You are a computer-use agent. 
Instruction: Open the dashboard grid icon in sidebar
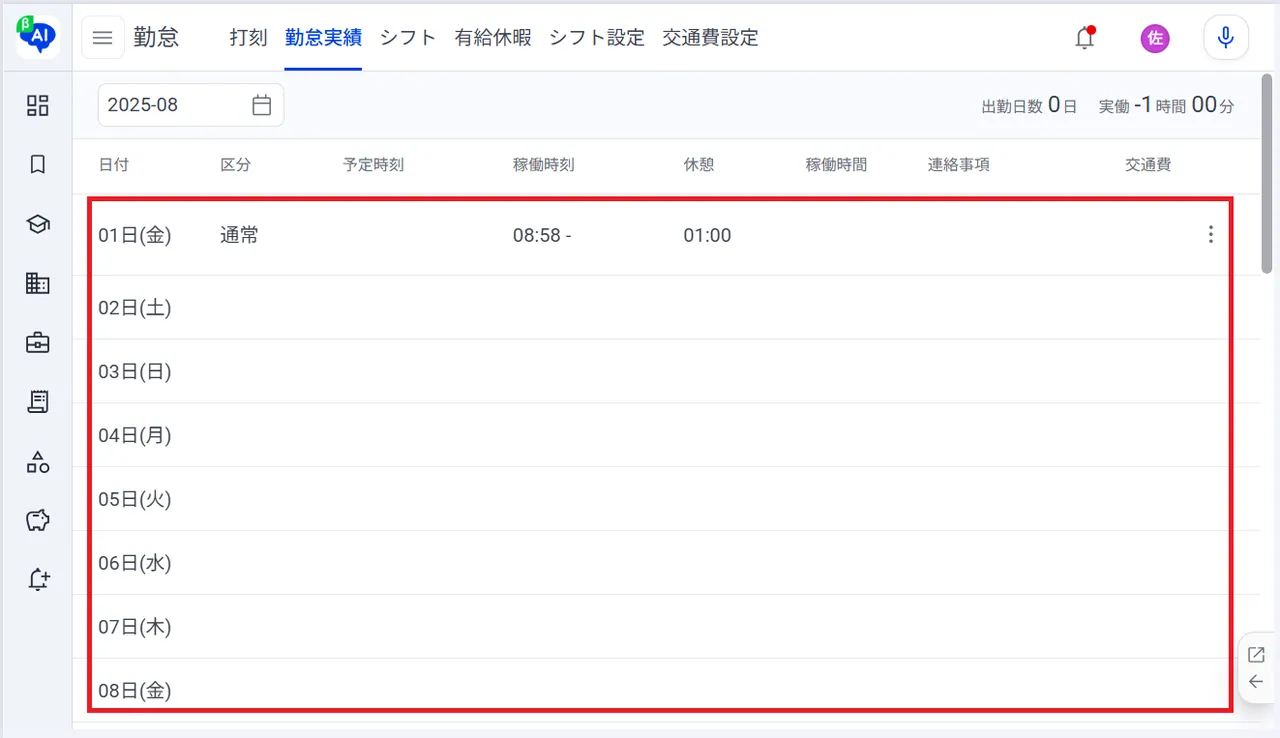(x=38, y=105)
